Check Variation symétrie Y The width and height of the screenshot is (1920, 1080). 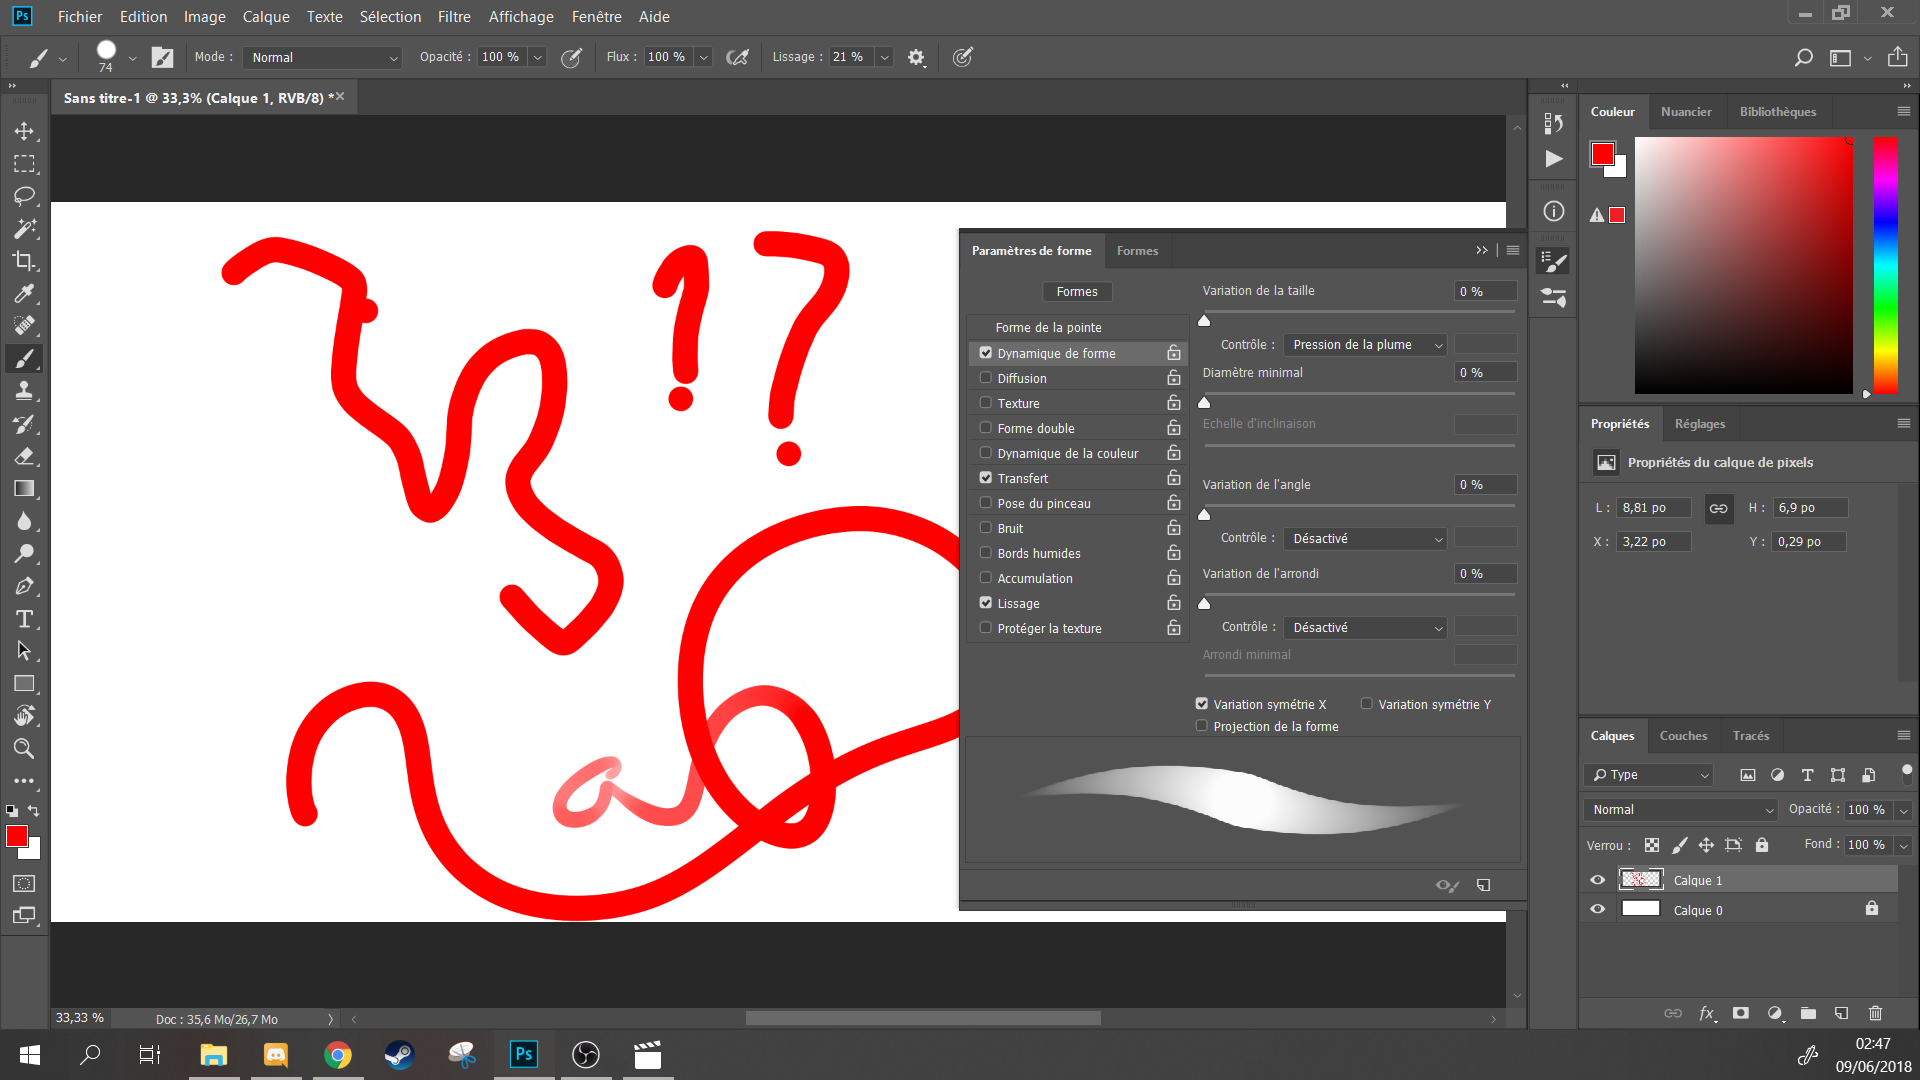click(1366, 704)
